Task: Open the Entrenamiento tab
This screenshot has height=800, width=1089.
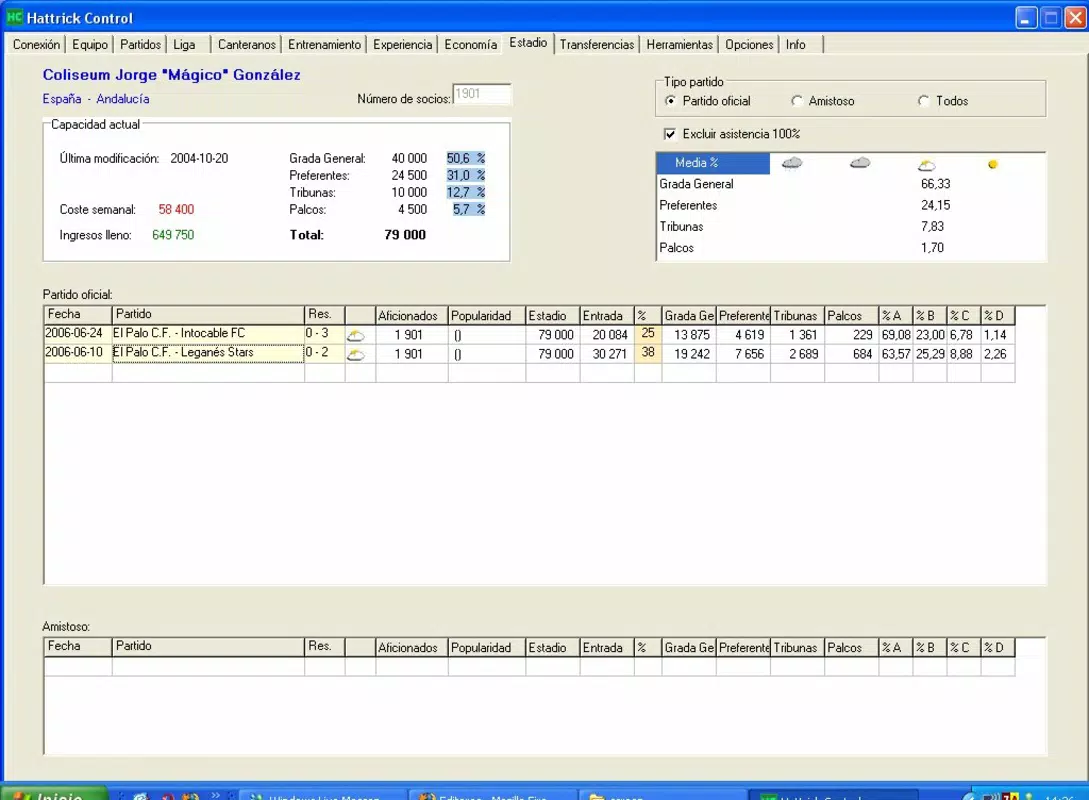Action: pyautogui.click(x=324, y=44)
